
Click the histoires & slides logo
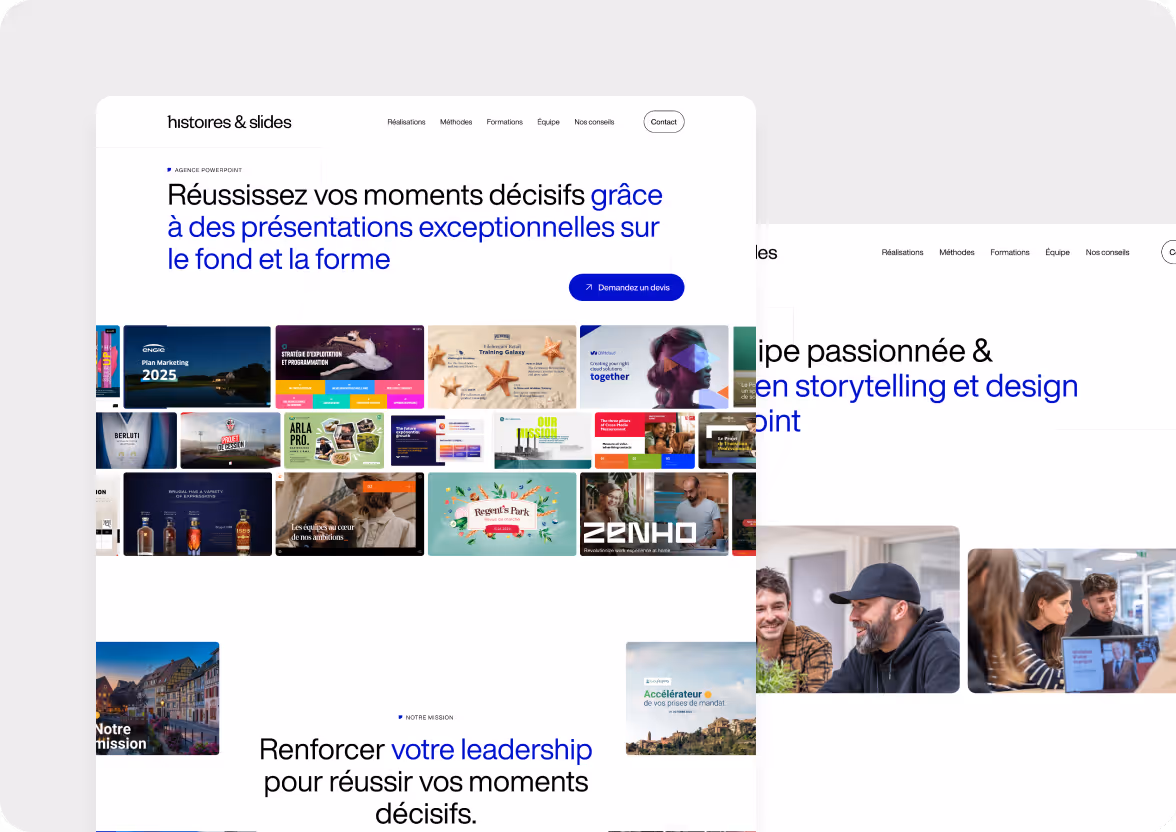tap(229, 121)
